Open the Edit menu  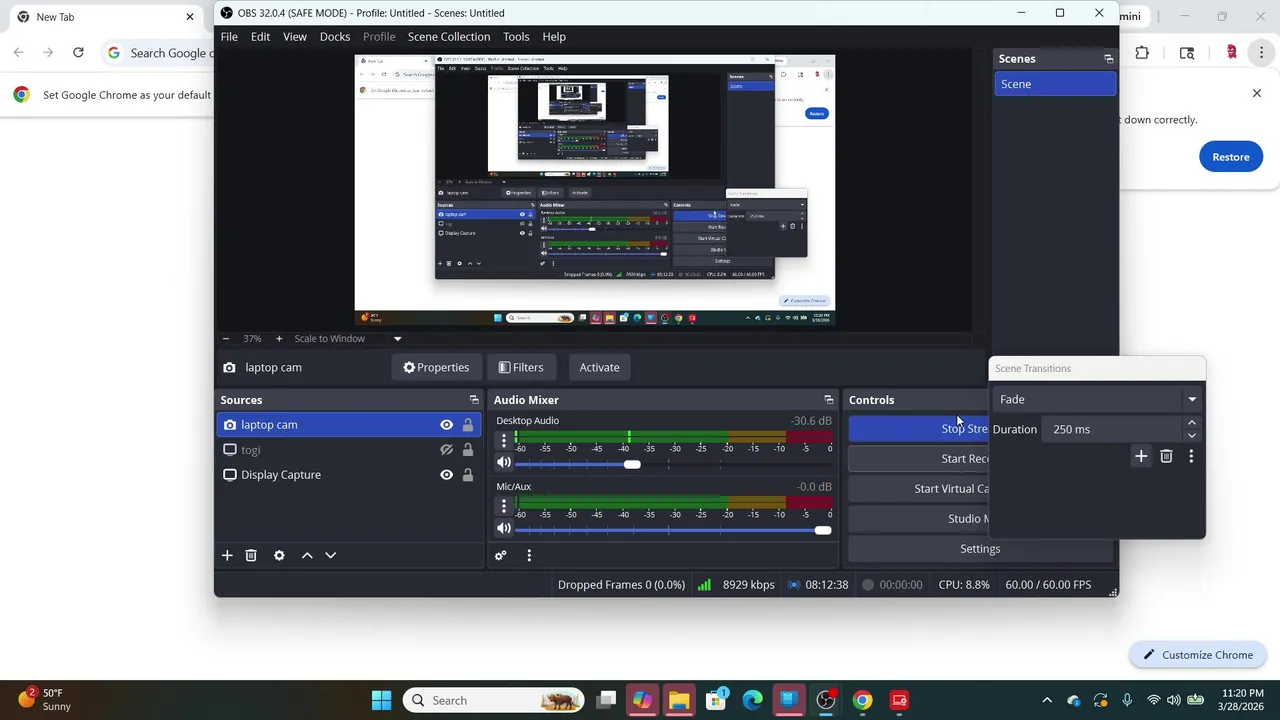pos(260,37)
